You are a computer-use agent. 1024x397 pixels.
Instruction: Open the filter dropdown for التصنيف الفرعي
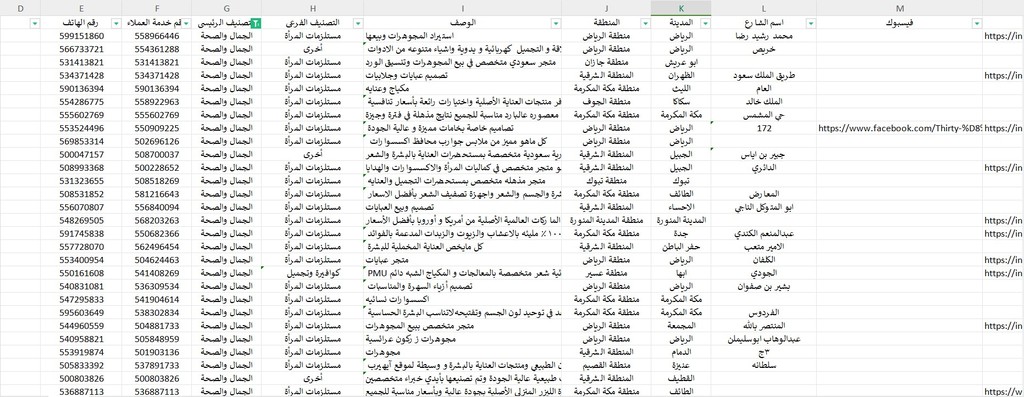[x=358, y=23]
